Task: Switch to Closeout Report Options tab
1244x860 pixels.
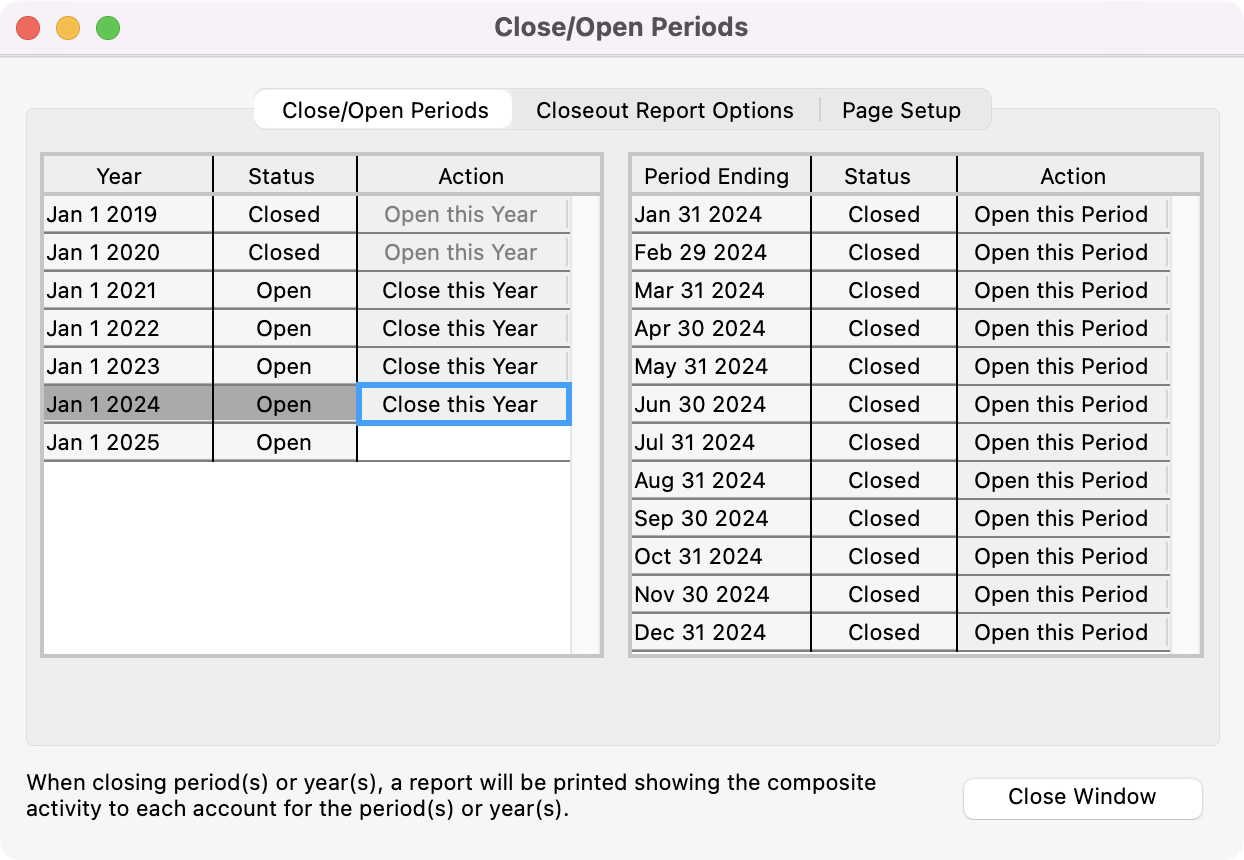Action: (x=664, y=110)
